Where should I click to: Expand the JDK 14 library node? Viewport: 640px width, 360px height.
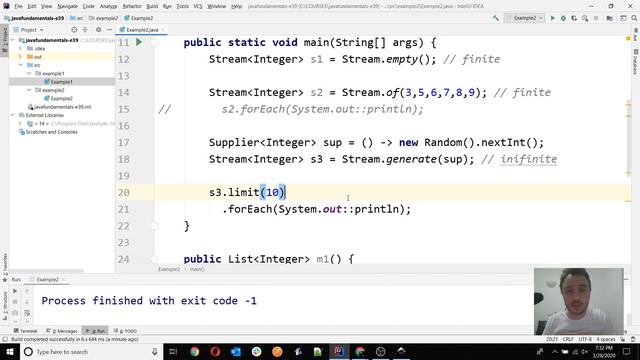tap(20, 123)
